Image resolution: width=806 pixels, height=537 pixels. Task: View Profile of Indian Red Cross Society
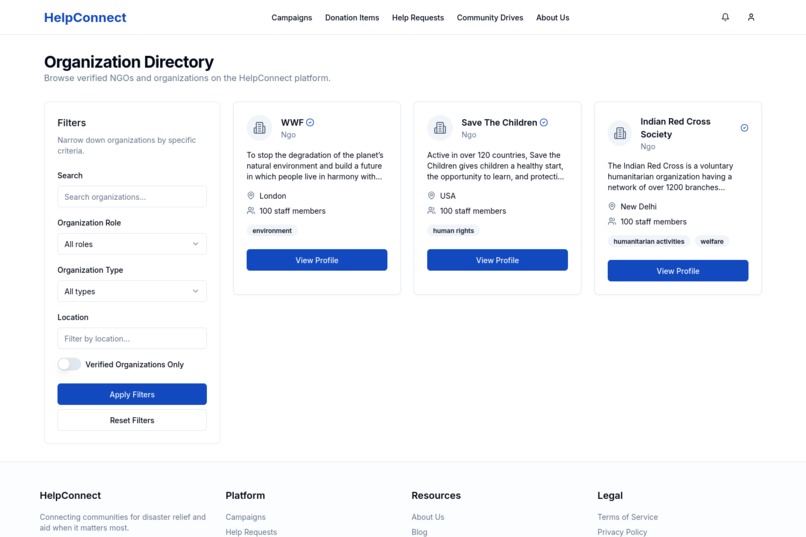click(677, 271)
